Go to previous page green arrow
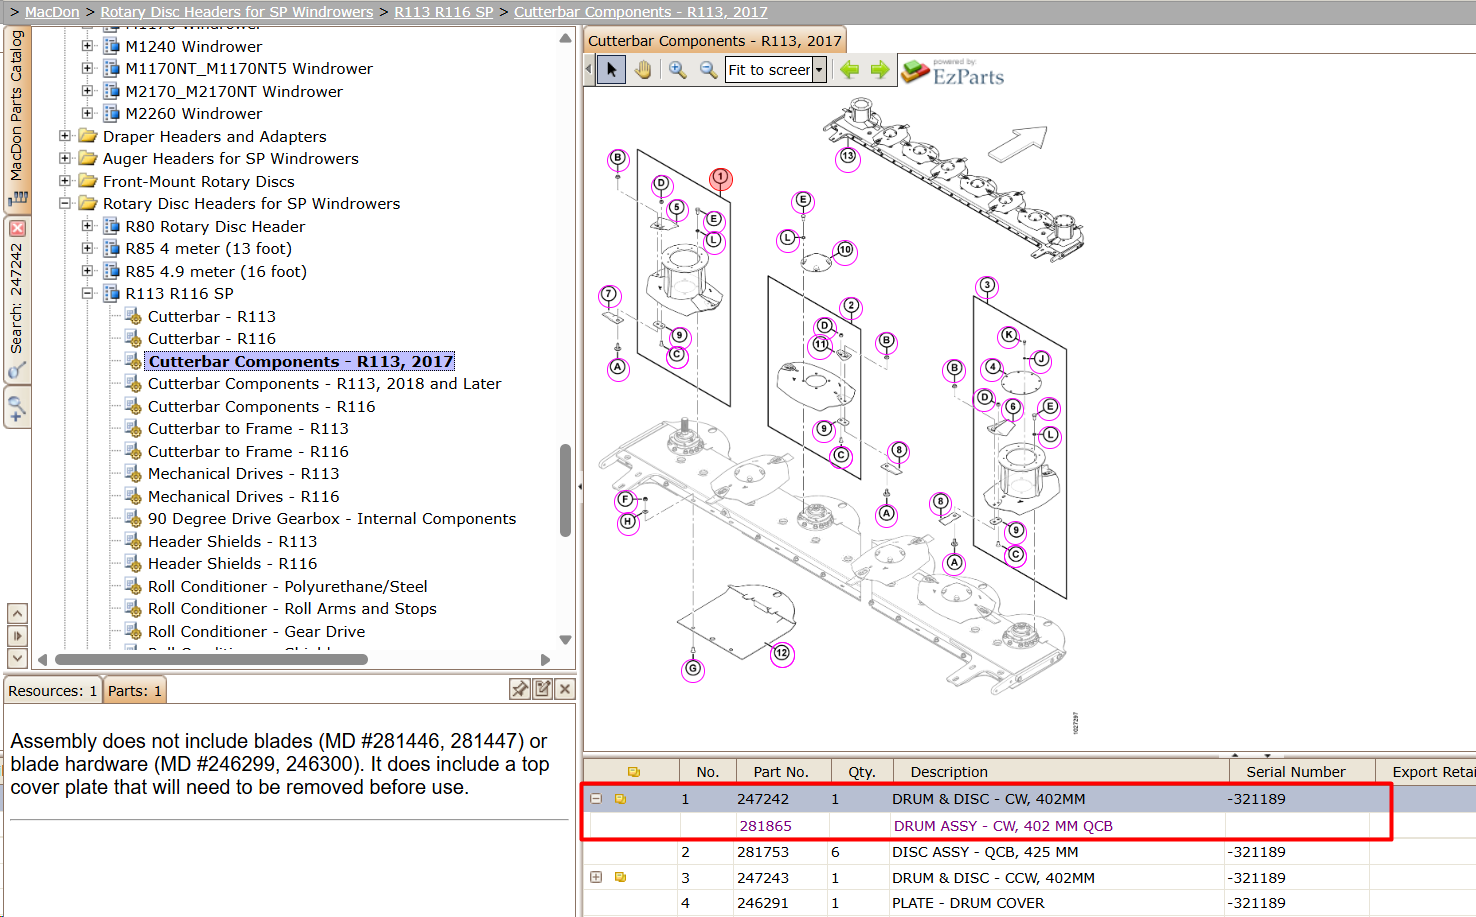Image resolution: width=1476 pixels, height=917 pixels. 850,70
